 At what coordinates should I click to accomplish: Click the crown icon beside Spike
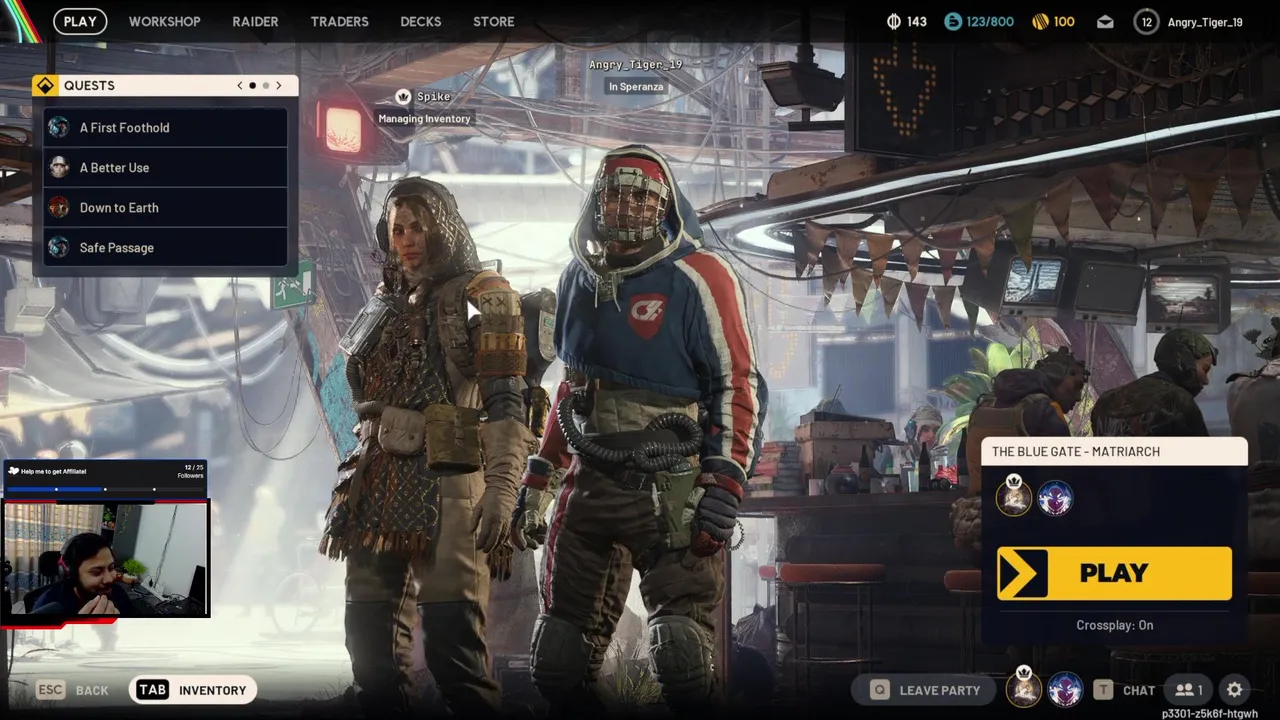pyautogui.click(x=403, y=96)
